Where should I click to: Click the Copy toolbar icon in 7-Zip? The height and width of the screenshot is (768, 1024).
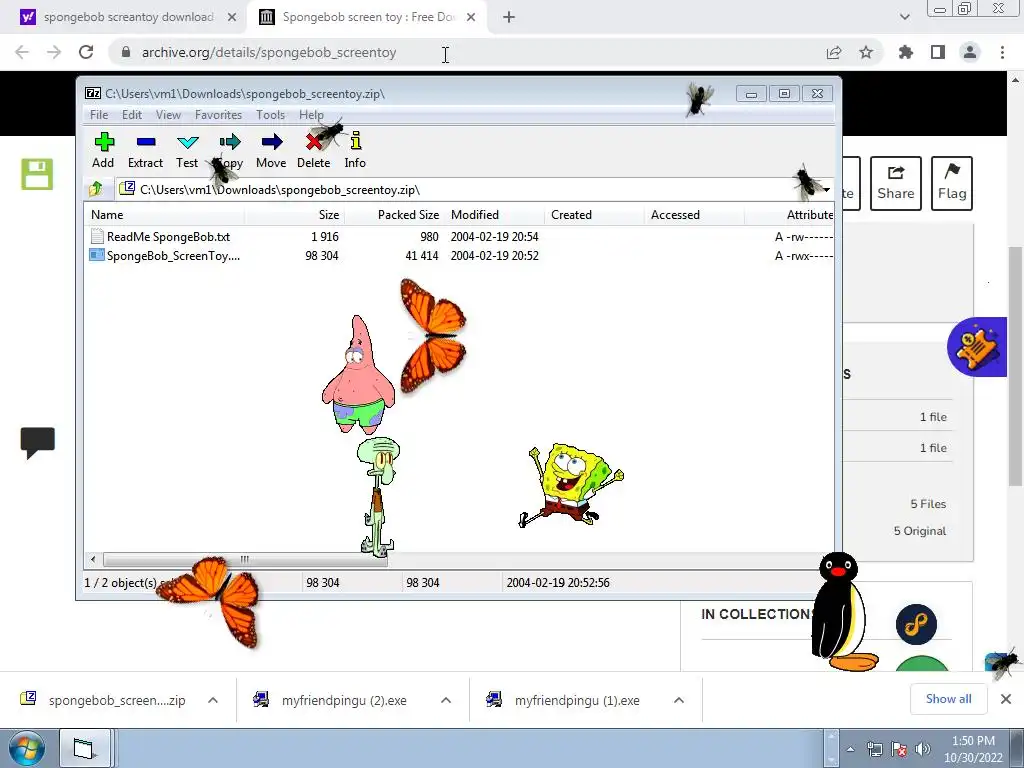(x=229, y=151)
